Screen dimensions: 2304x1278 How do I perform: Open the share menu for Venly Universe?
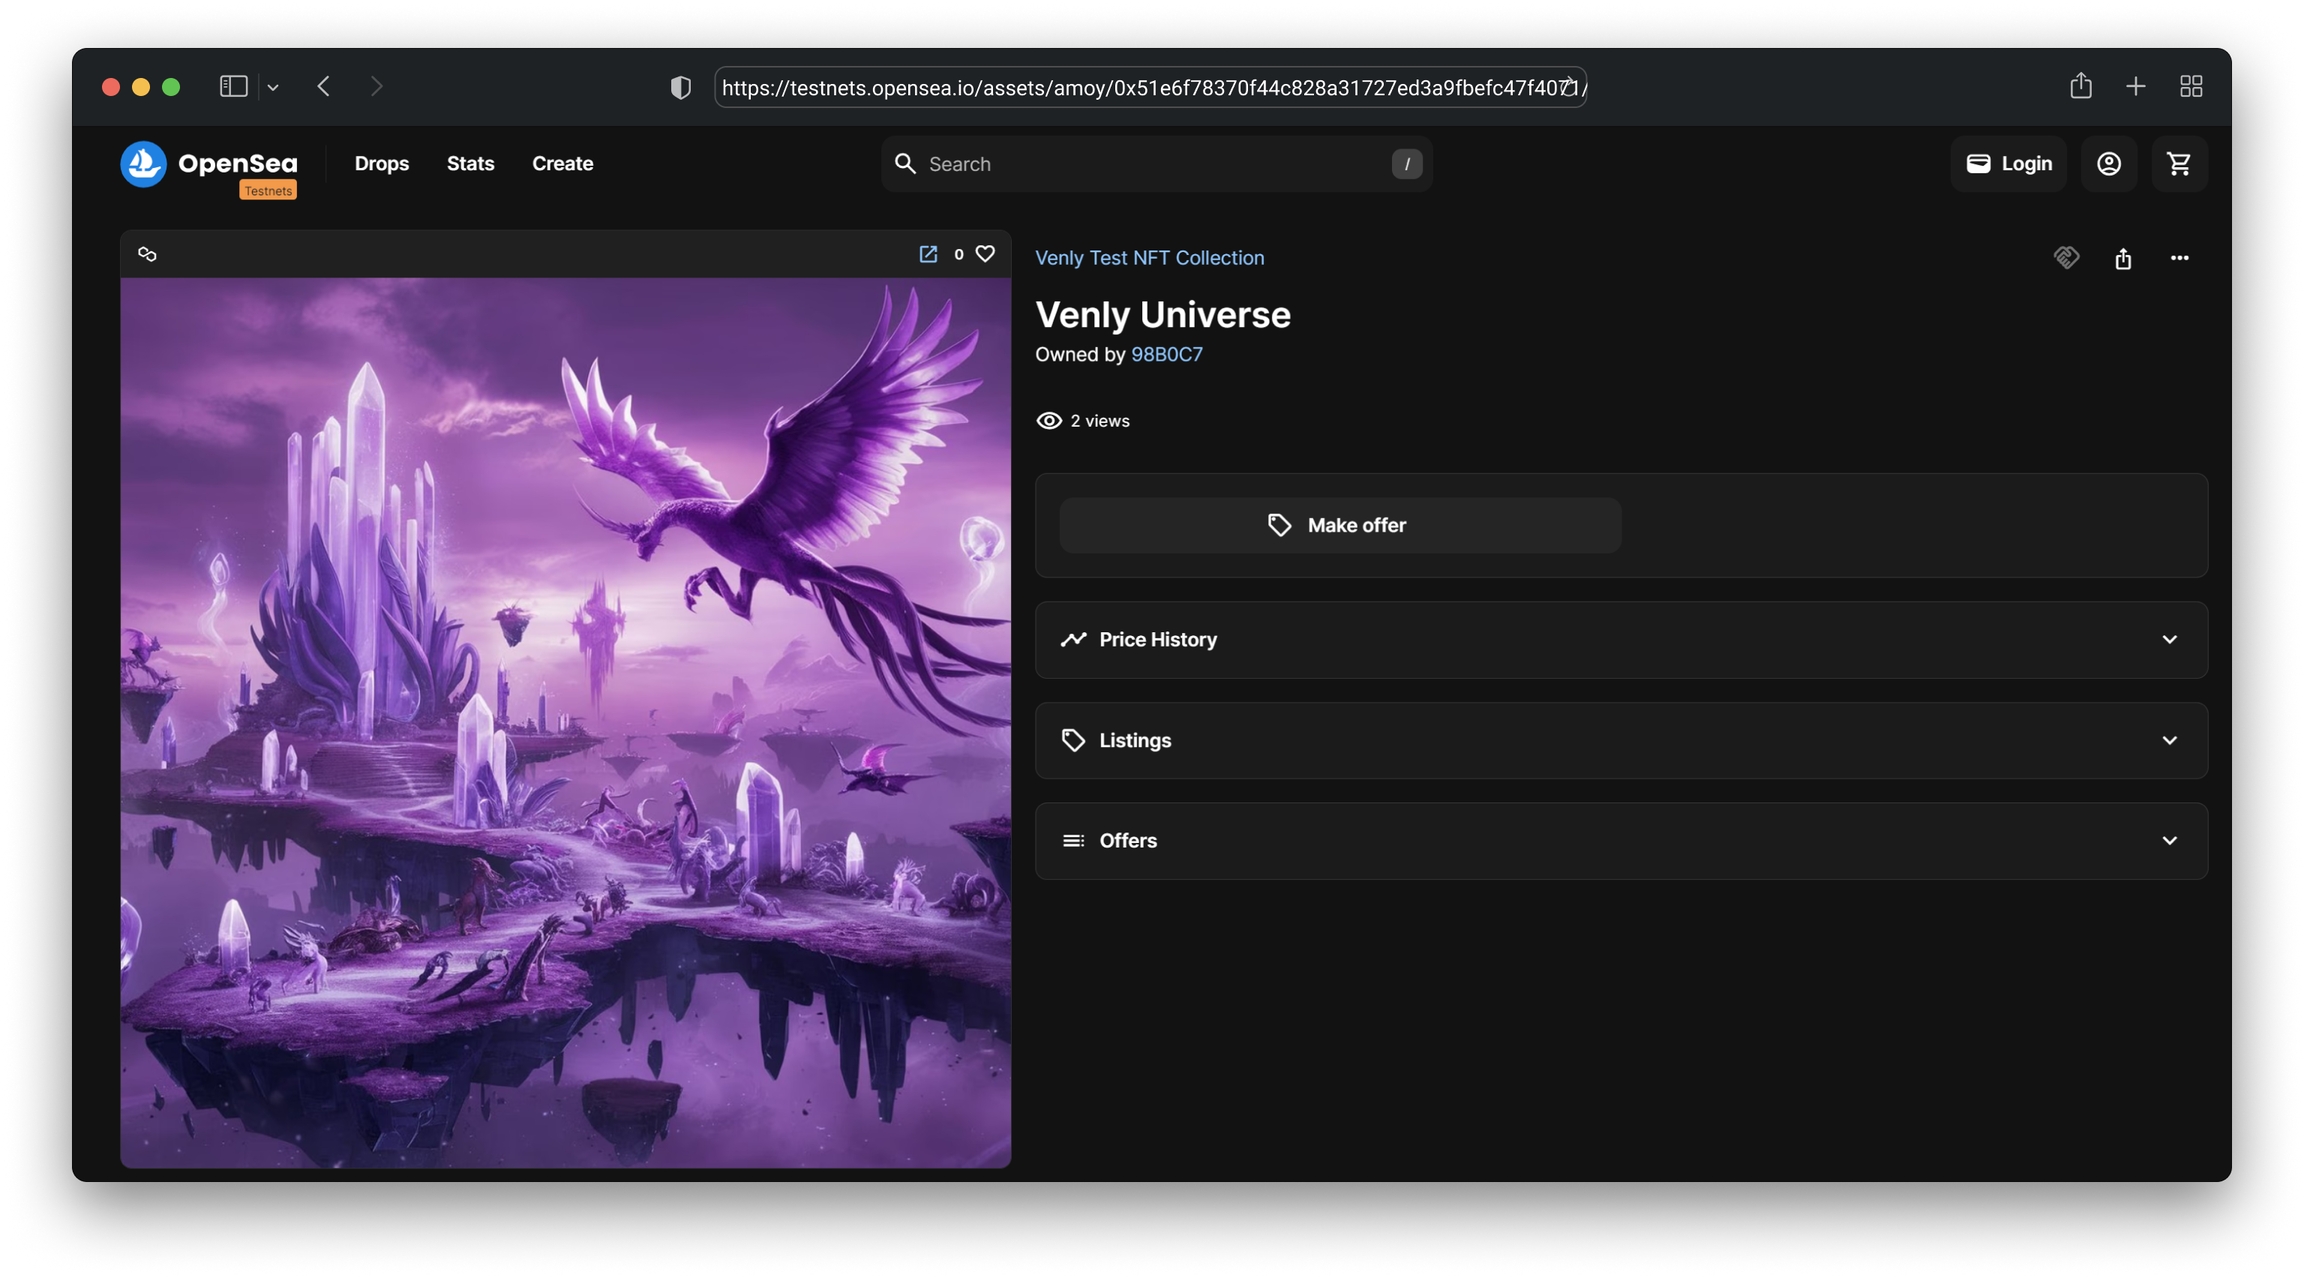pyautogui.click(x=2124, y=258)
